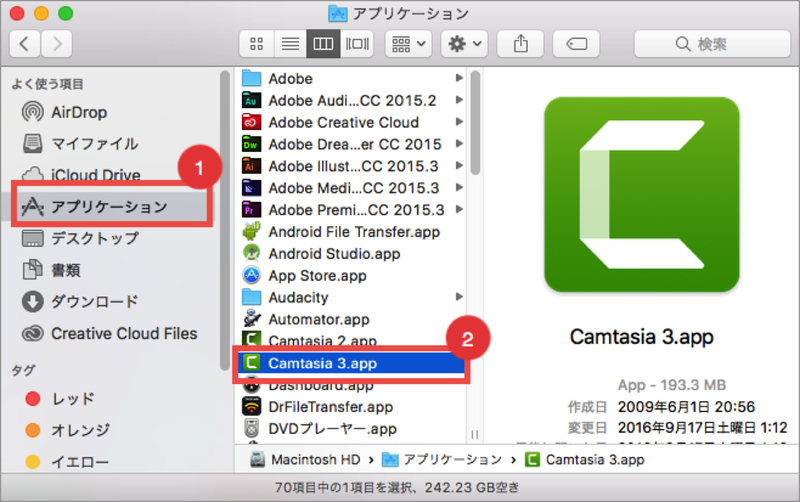Expand the Adobe folder arrow

tap(459, 78)
